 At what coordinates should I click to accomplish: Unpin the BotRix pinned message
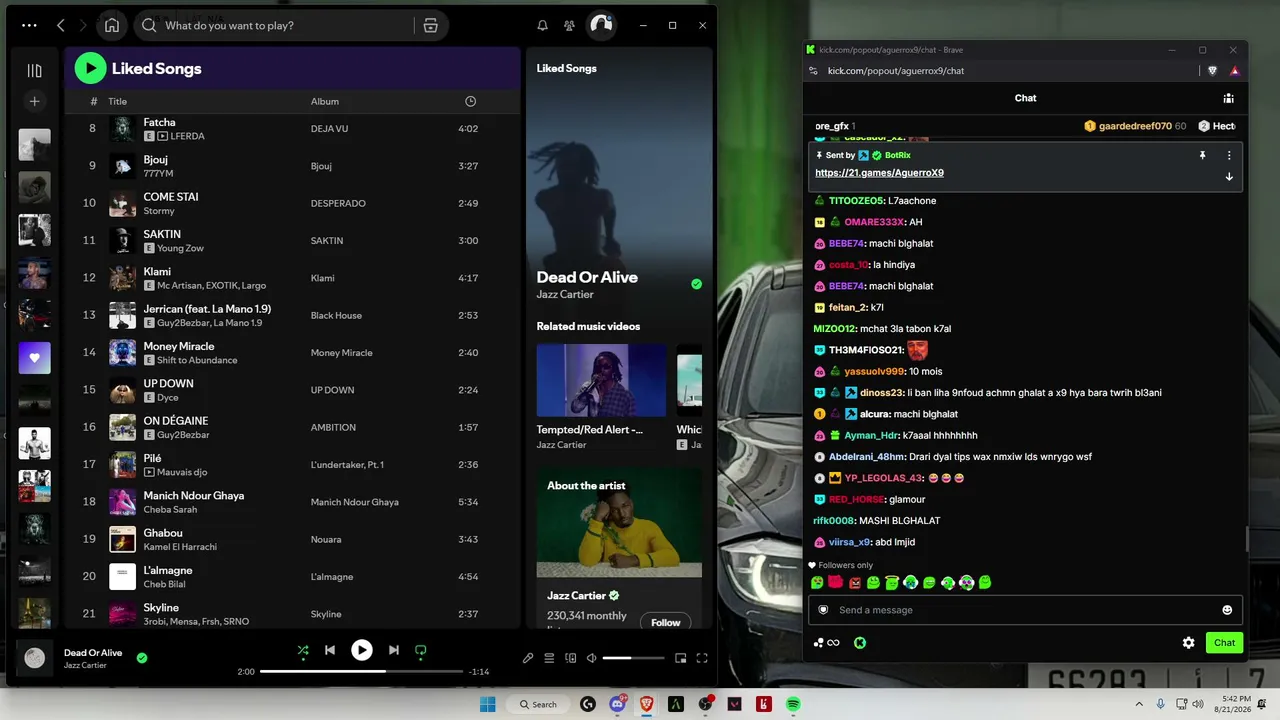[x=1203, y=155]
